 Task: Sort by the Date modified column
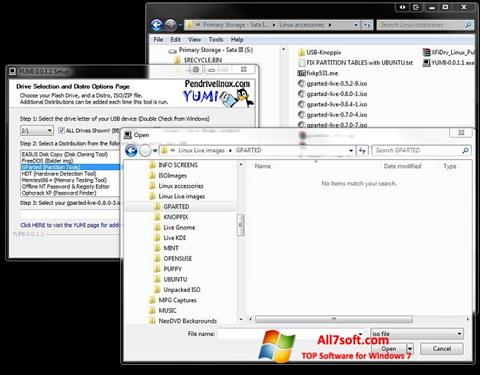coord(402,166)
